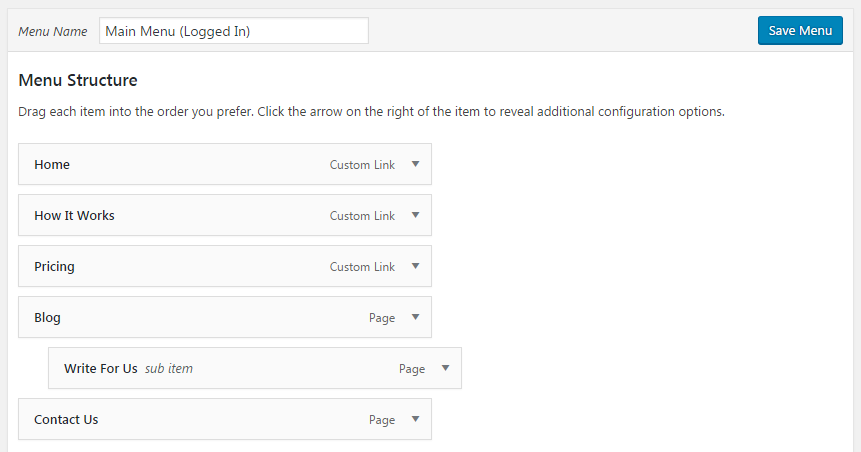The width and height of the screenshot is (861, 452).
Task: Select the How It Works item title
Action: tap(74, 216)
